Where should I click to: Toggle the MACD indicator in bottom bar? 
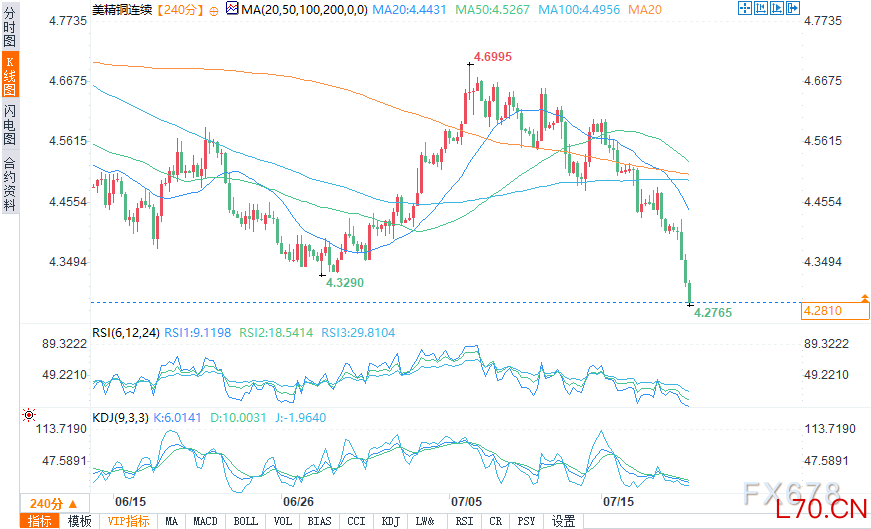[x=205, y=521]
